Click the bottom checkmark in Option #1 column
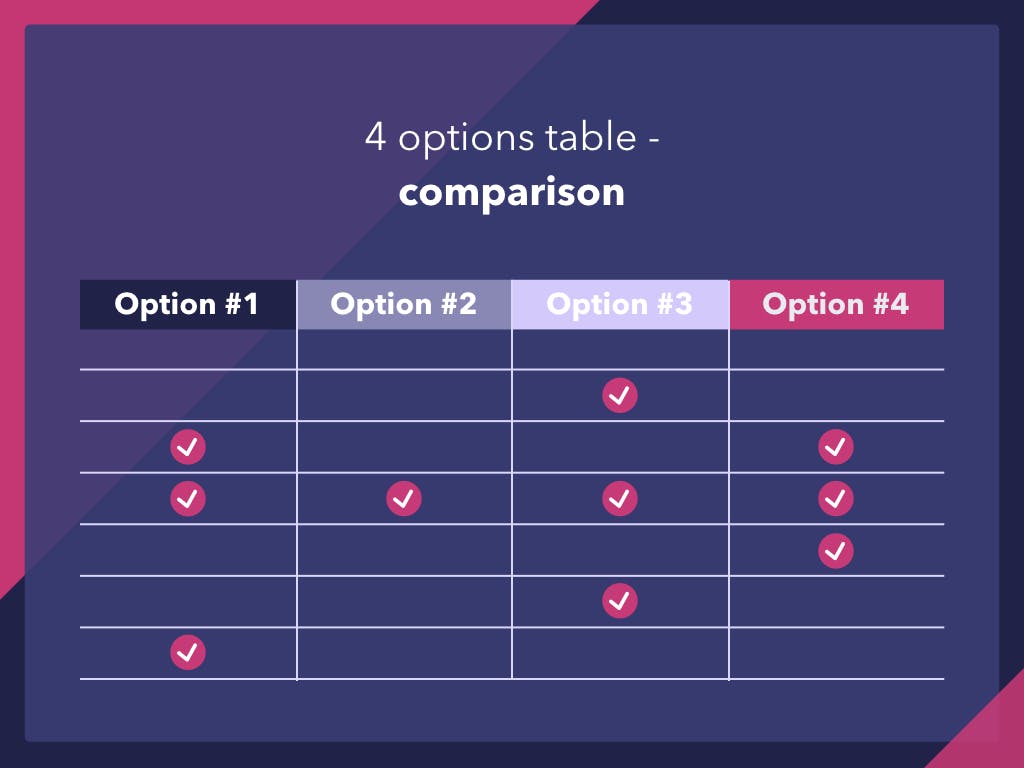The image size is (1024, 768). (188, 653)
